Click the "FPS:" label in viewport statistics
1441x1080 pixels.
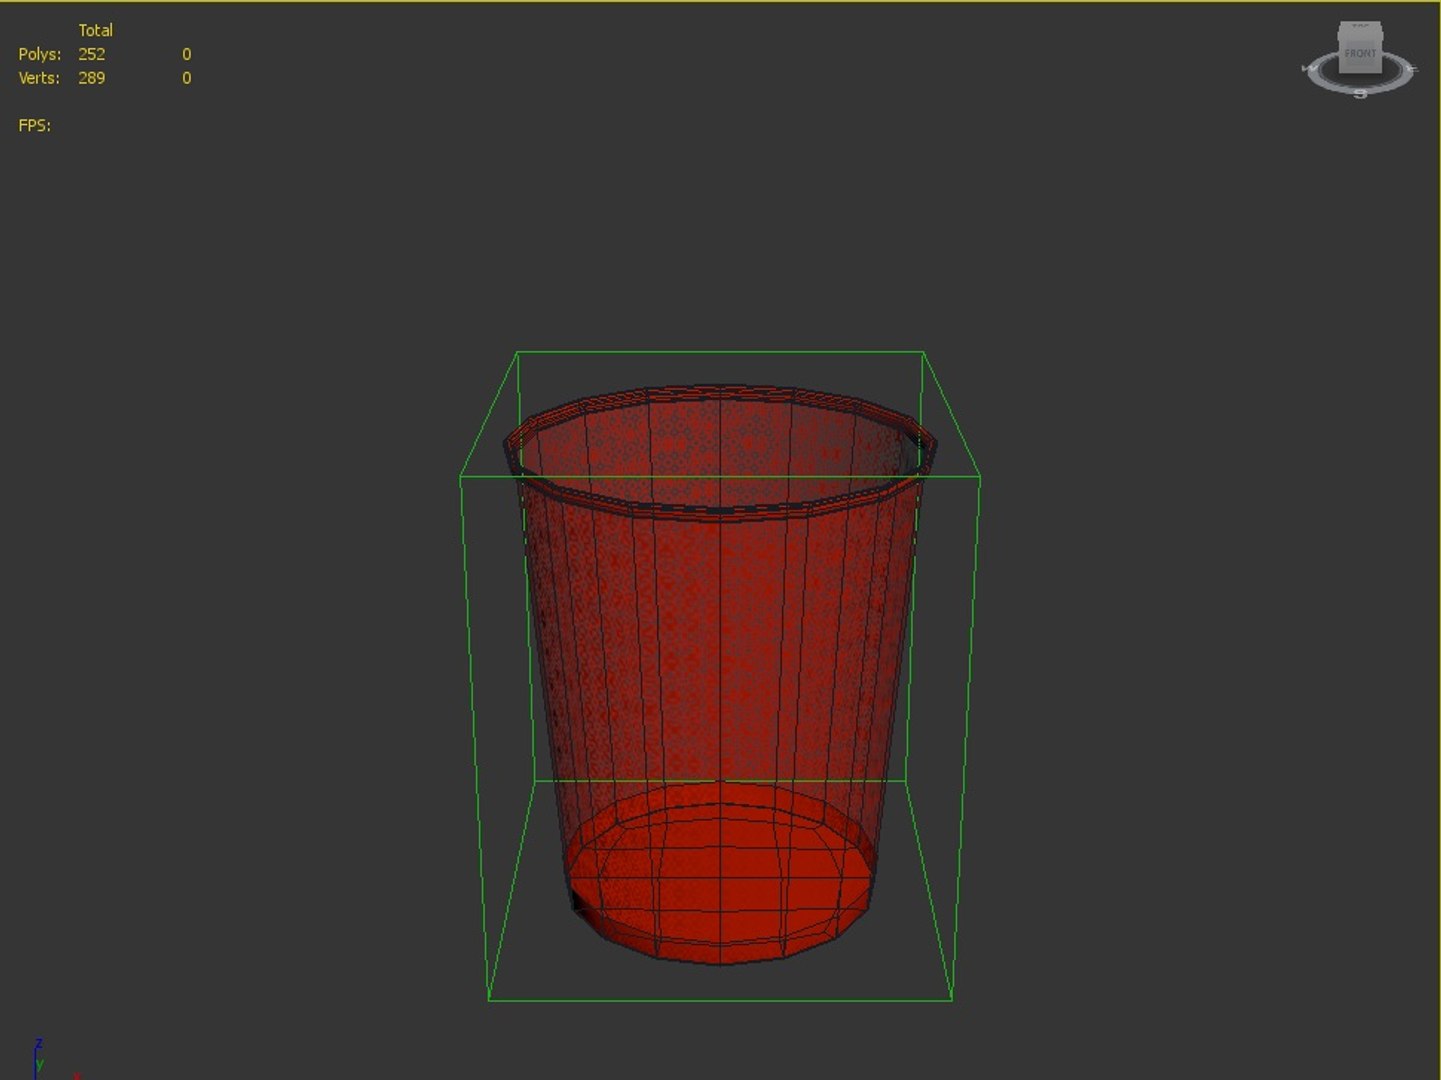[x=35, y=125]
